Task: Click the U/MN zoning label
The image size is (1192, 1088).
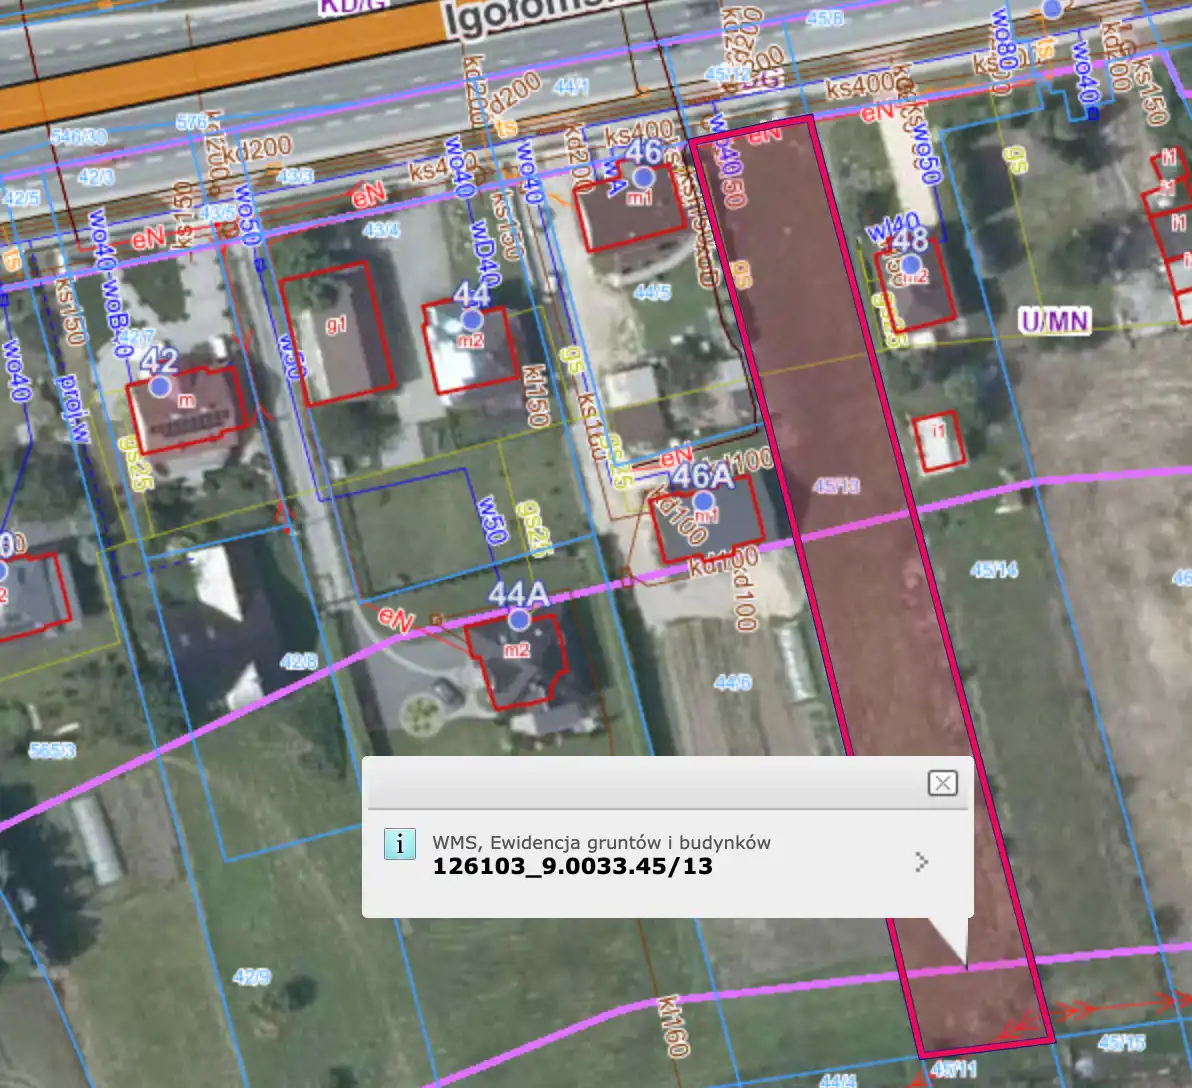Action: (1054, 320)
